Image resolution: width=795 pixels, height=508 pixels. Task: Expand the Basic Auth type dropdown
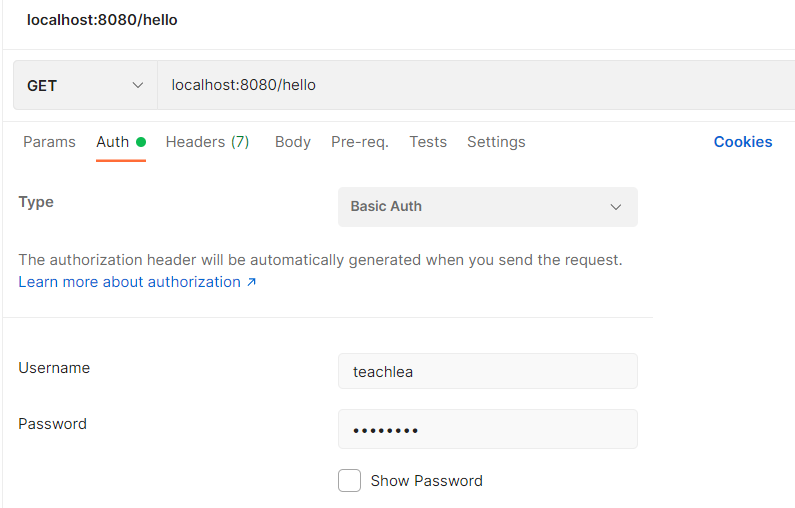[488, 207]
